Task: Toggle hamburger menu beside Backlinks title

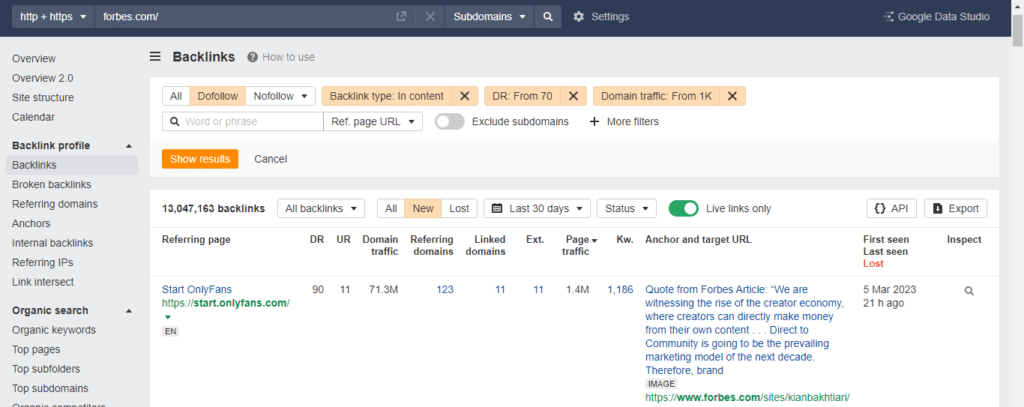Action: (155, 57)
